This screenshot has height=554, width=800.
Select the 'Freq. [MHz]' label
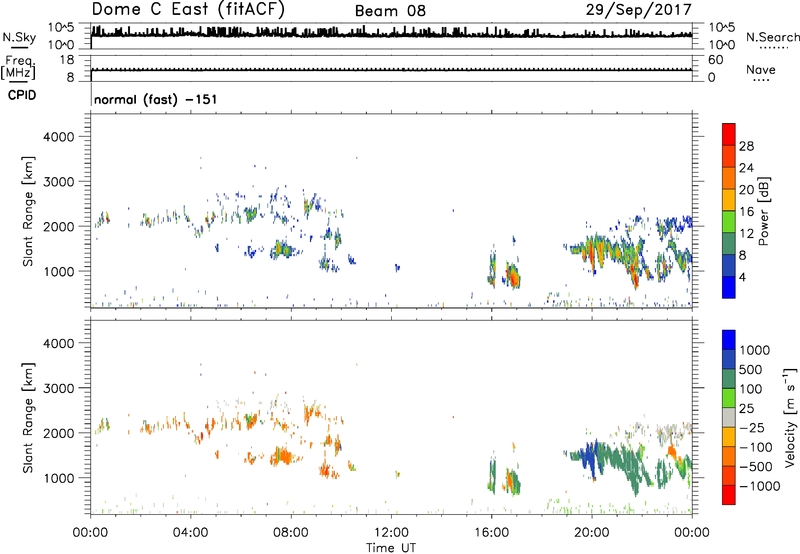click(19, 68)
